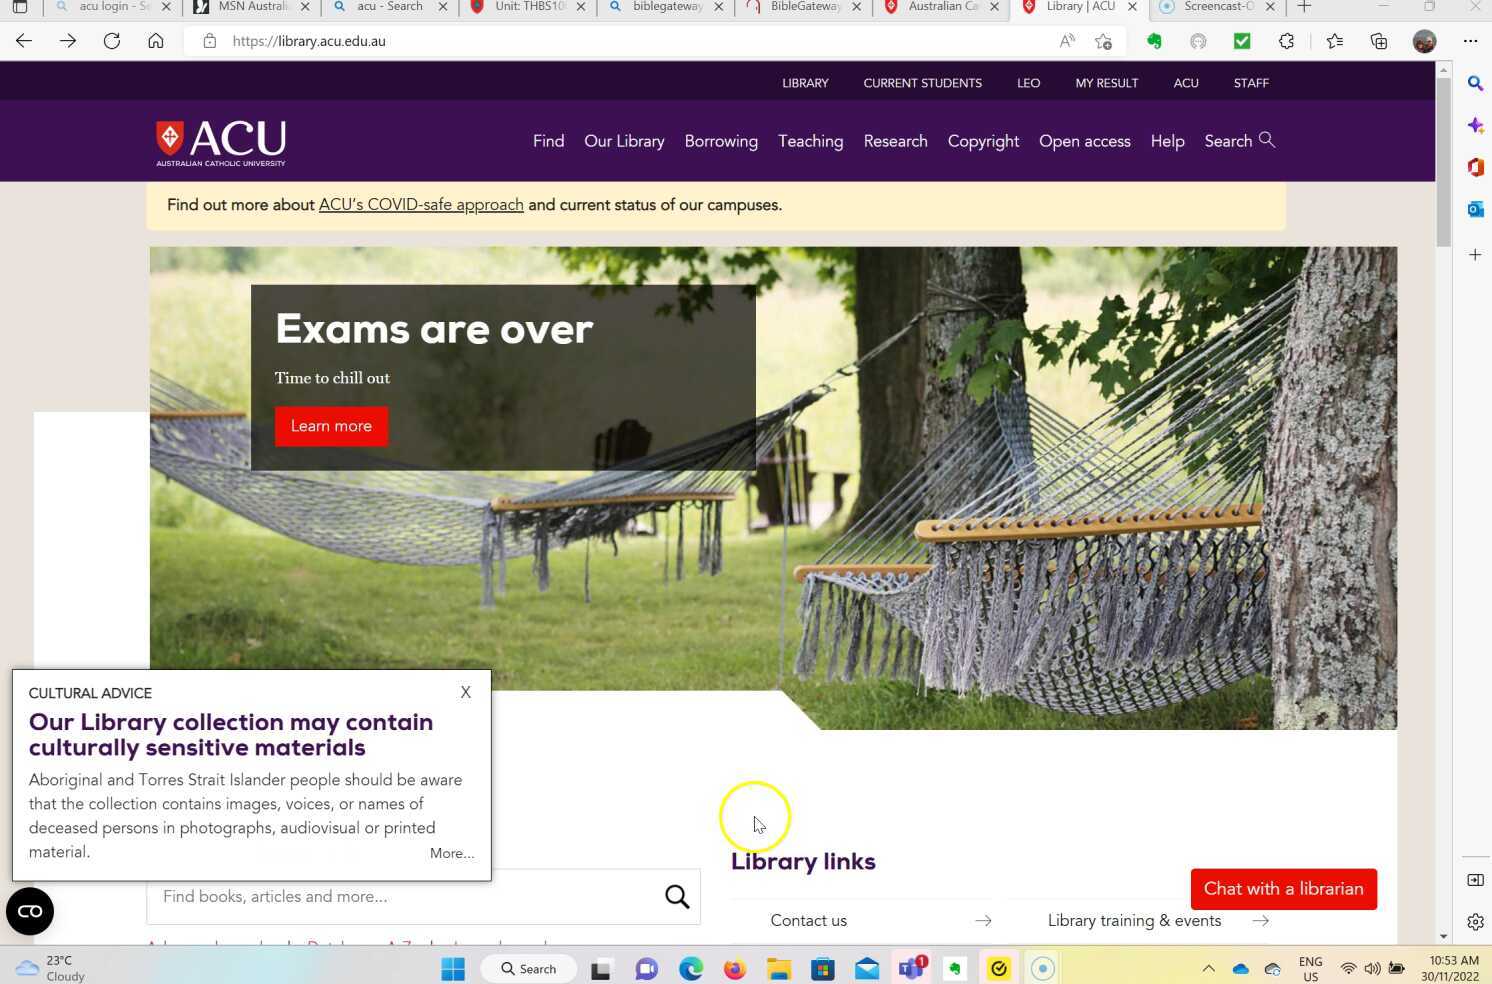Start Read Aloud from the address bar
This screenshot has height=984, width=1492.
pos(1066,41)
